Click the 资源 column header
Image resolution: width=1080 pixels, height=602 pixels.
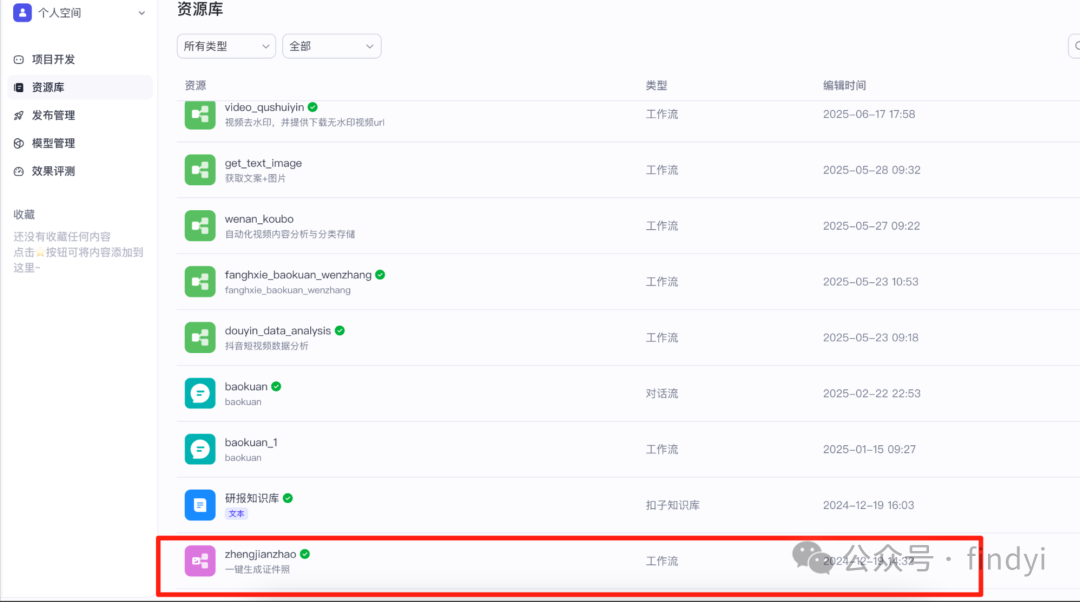(x=195, y=85)
